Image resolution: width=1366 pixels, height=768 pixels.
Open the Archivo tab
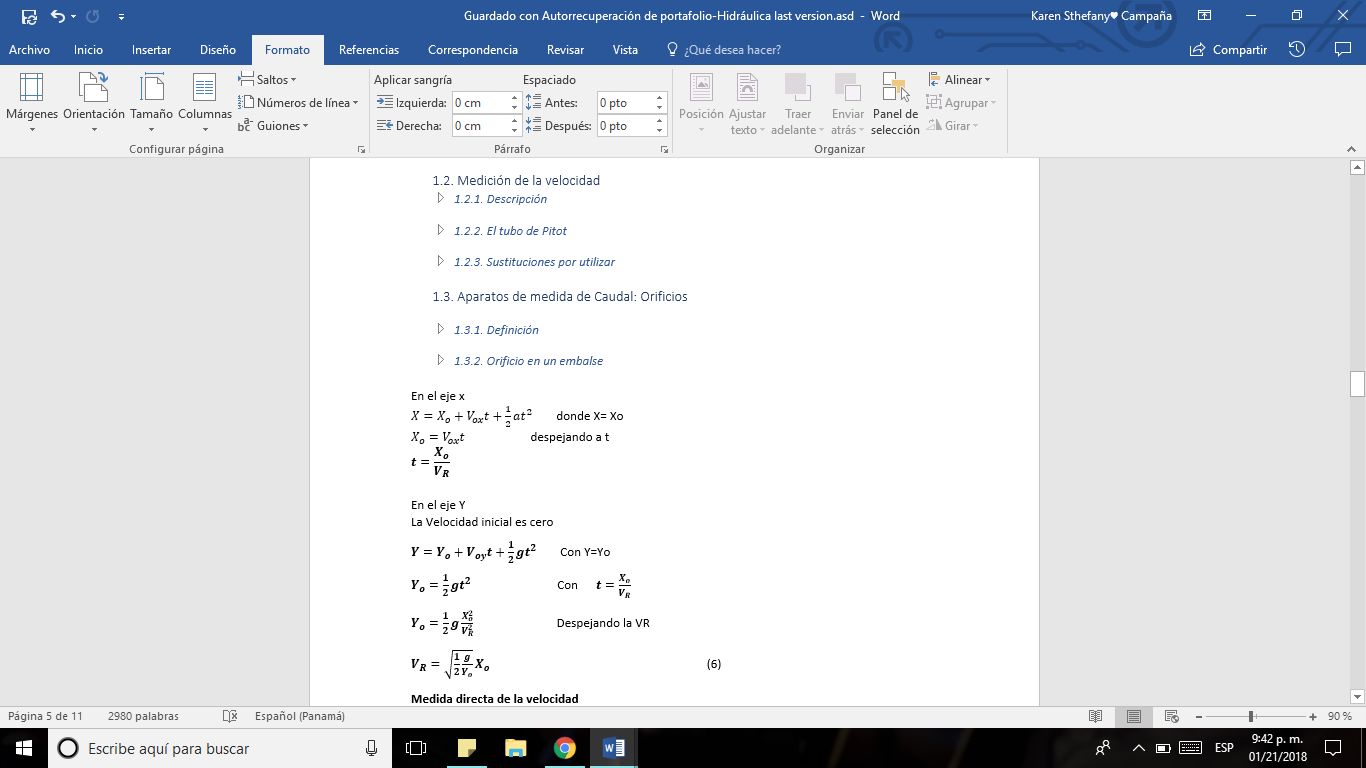pyautogui.click(x=29, y=49)
